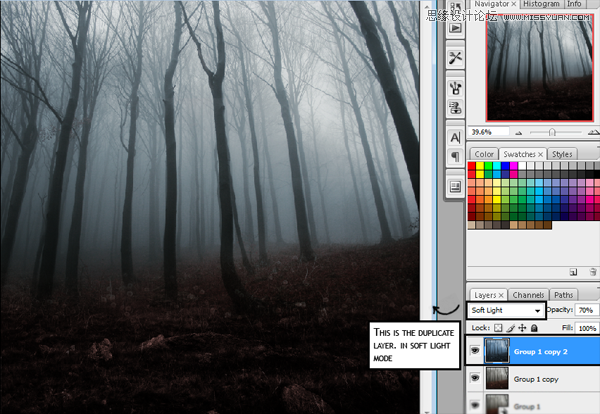The width and height of the screenshot is (600, 414).
Task: Click the Navigator zoom percentage field
Action: coord(489,132)
